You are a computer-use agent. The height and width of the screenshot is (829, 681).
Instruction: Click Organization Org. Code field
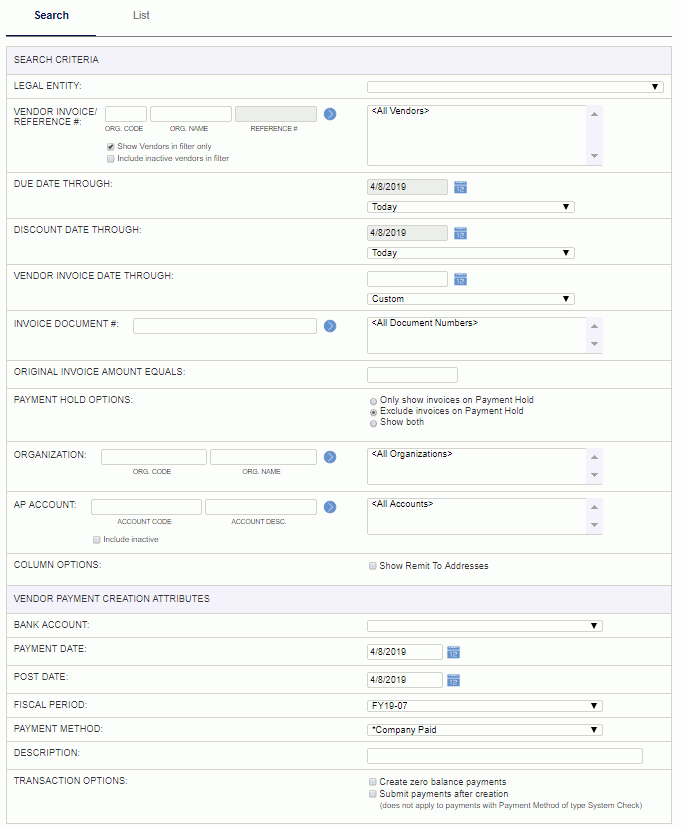point(154,457)
